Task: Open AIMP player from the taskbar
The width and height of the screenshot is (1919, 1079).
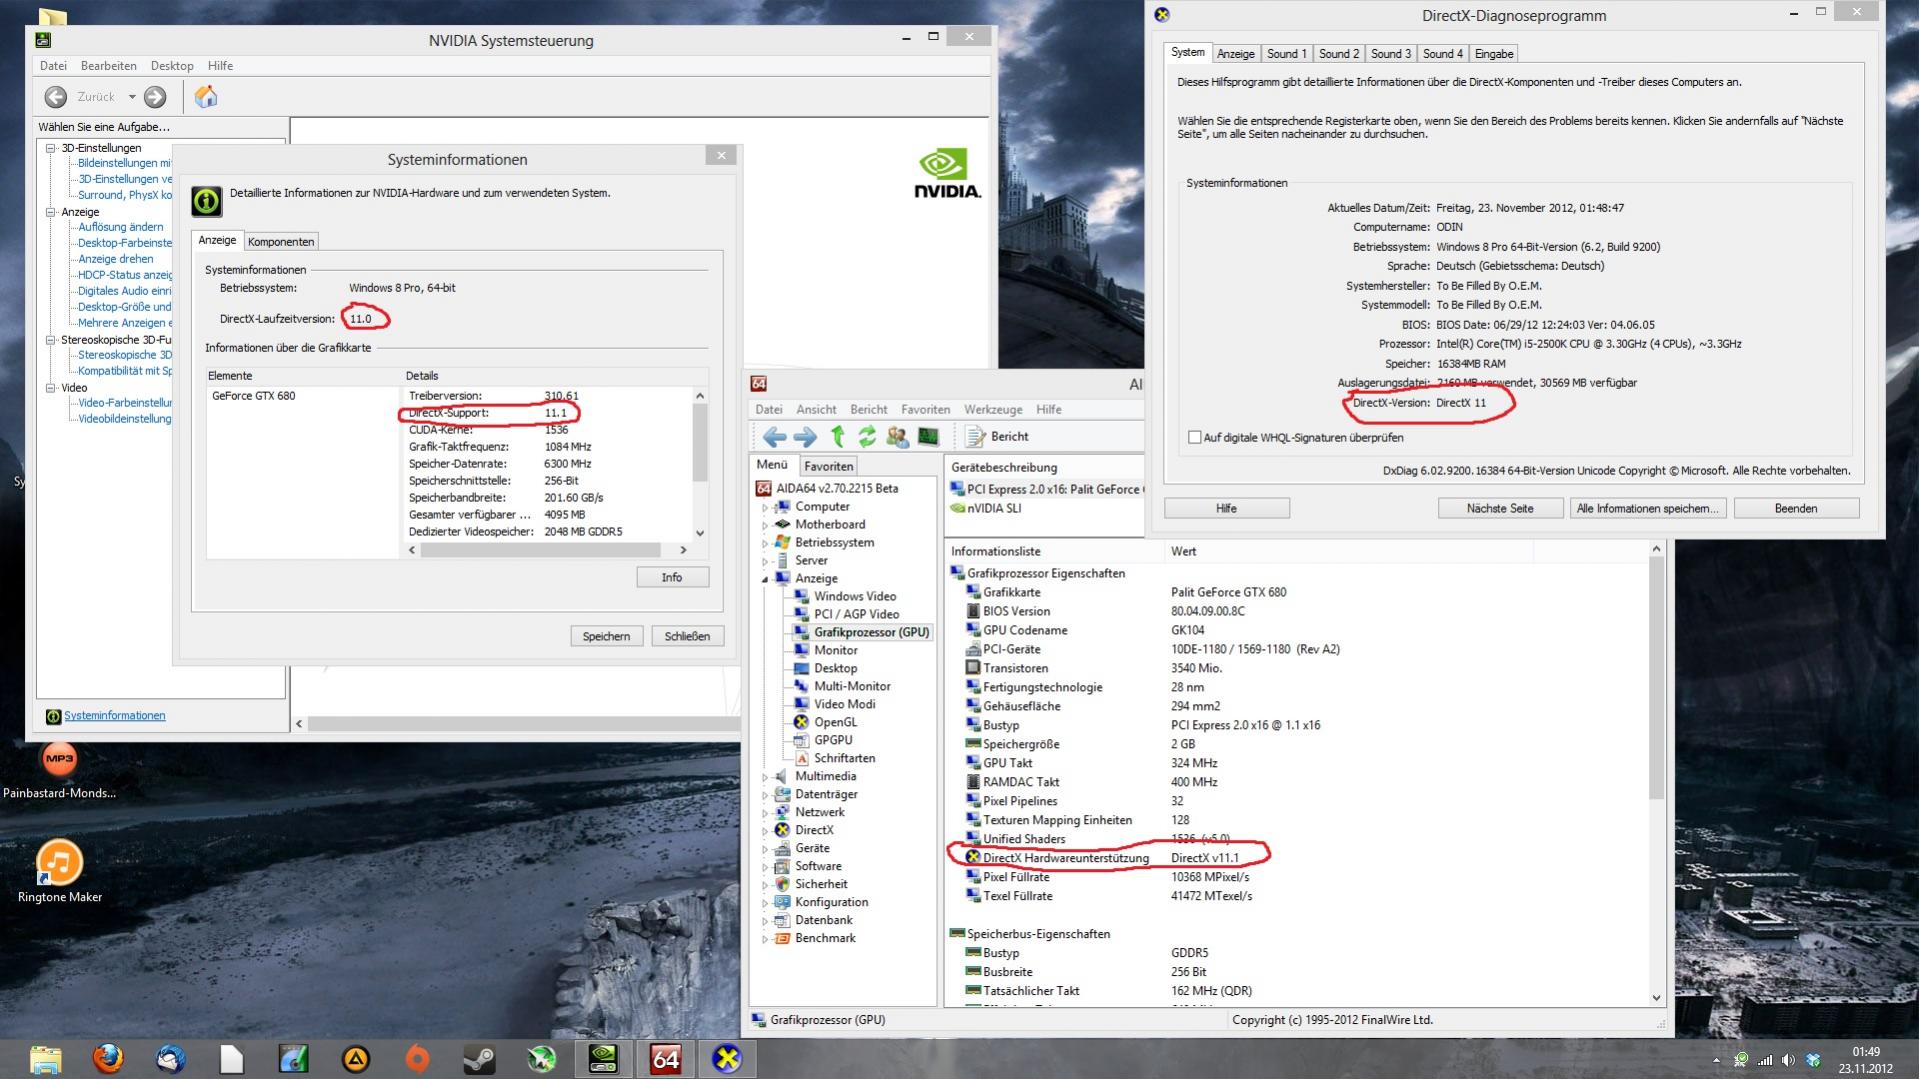Action: (x=355, y=1058)
